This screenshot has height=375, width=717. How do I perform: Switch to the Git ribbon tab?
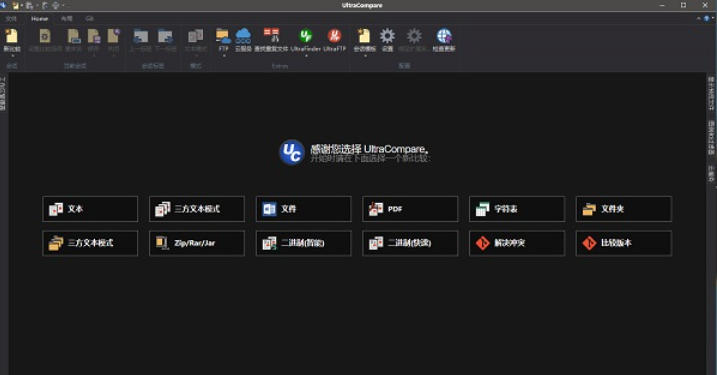(89, 18)
